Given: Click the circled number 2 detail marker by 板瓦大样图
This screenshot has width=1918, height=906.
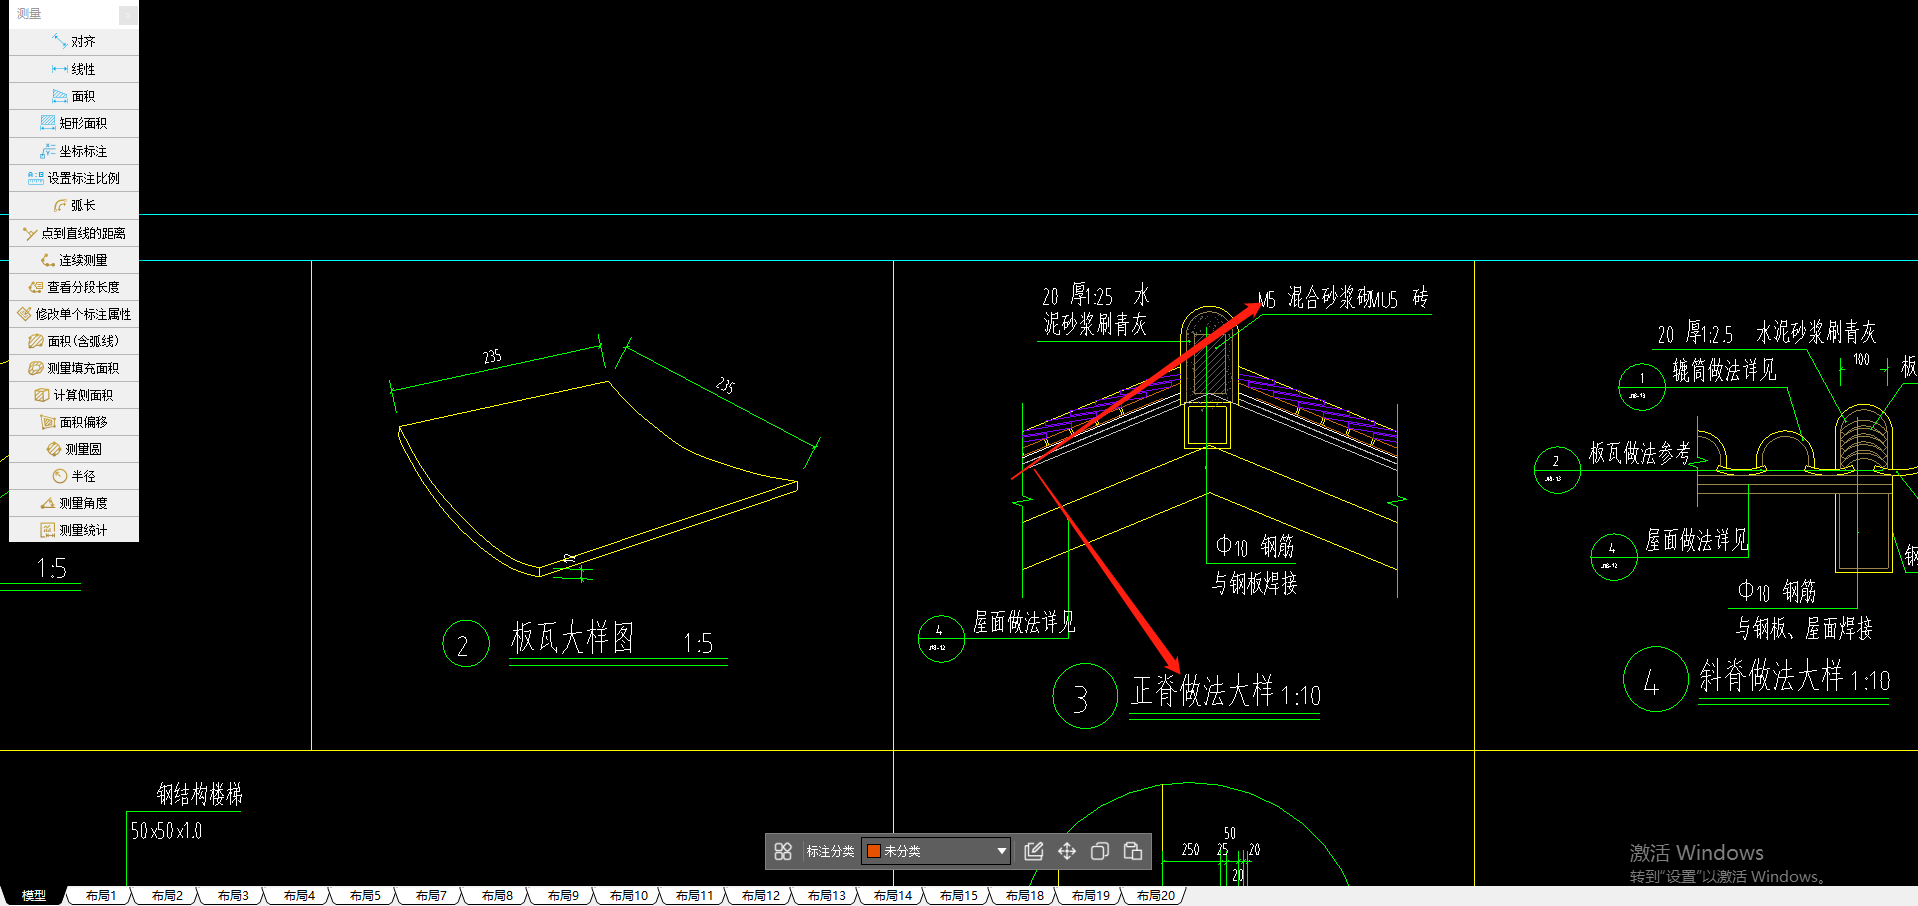Looking at the screenshot, I should [465, 644].
